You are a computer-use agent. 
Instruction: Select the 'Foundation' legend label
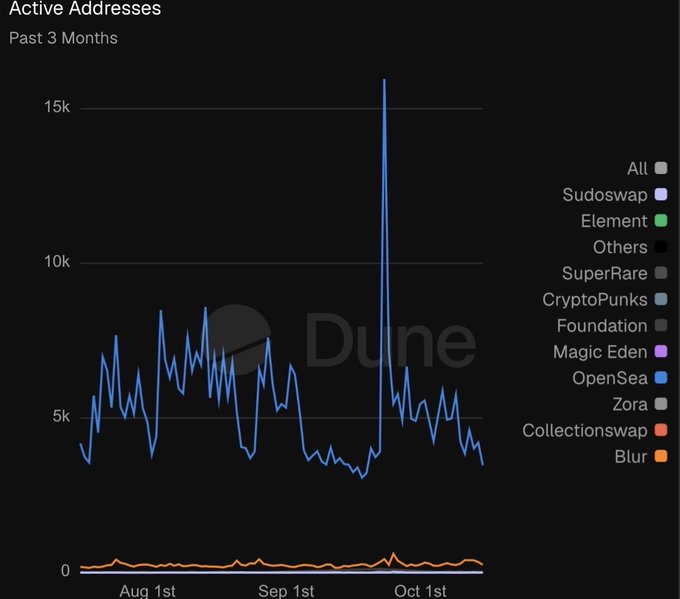click(x=602, y=326)
